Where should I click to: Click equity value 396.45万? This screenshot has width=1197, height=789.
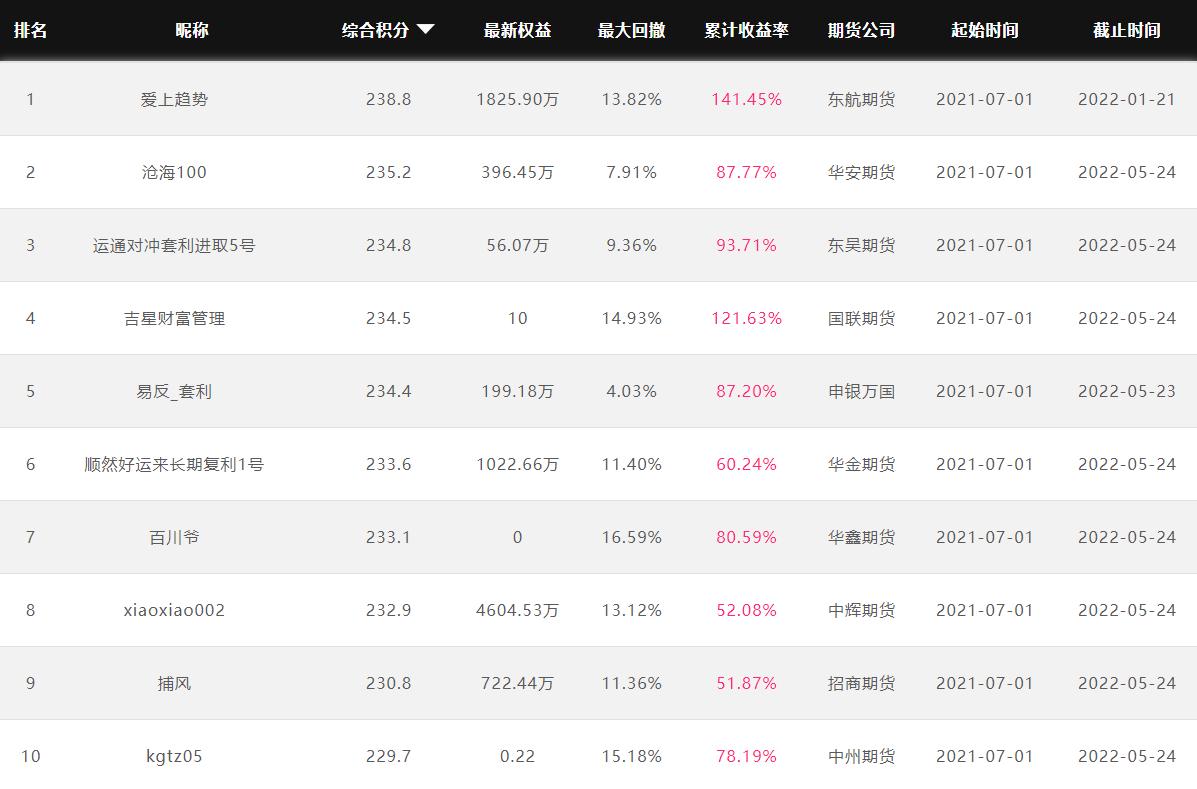pos(518,172)
